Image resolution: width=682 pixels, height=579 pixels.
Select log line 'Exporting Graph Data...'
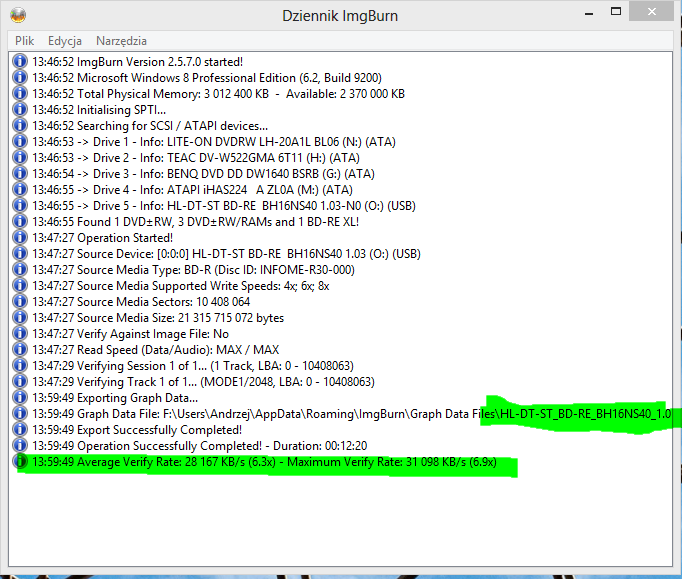coord(115,398)
